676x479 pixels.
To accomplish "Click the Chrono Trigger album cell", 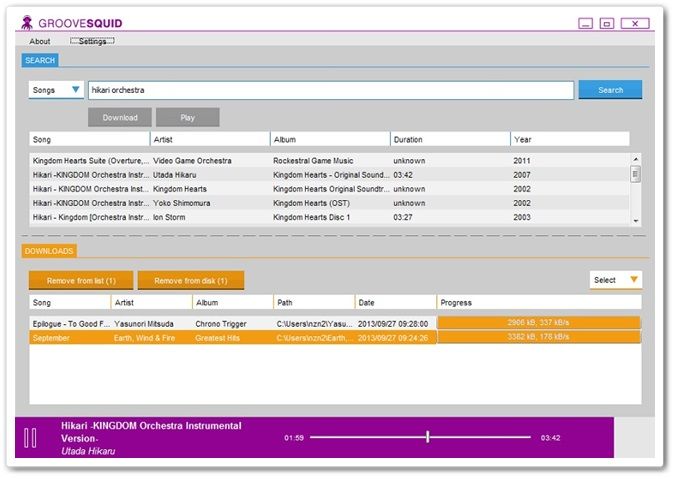I will pos(221,324).
